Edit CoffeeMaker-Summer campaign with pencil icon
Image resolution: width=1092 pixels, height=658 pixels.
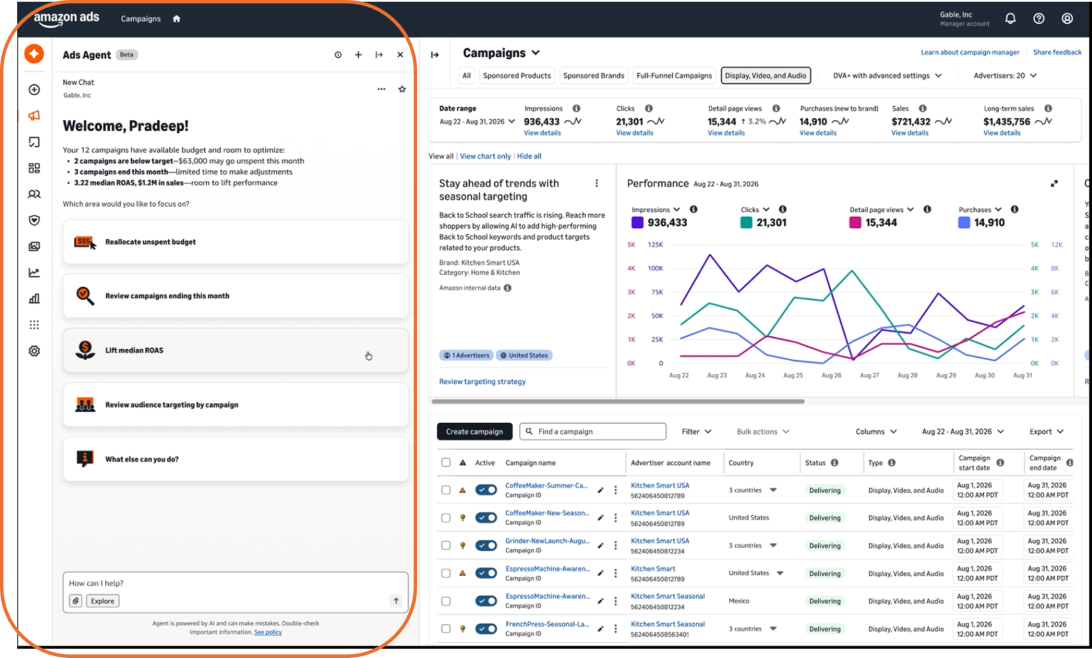(600, 490)
